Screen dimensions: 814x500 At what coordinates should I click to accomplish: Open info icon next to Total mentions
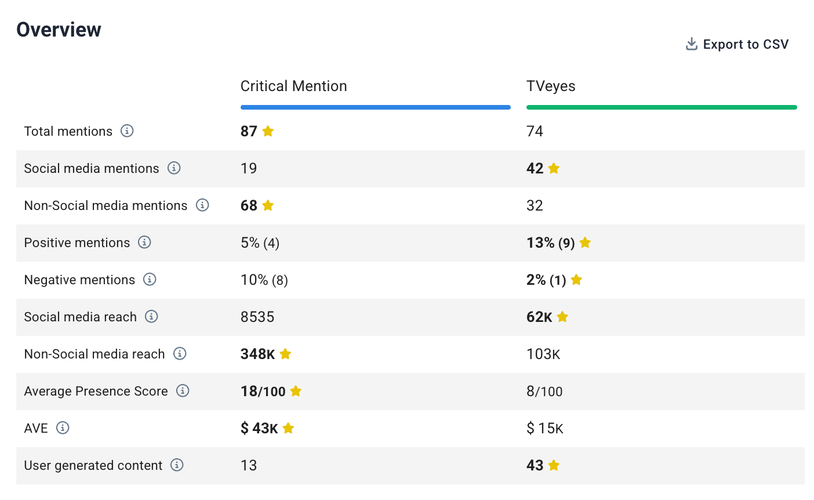tap(127, 131)
